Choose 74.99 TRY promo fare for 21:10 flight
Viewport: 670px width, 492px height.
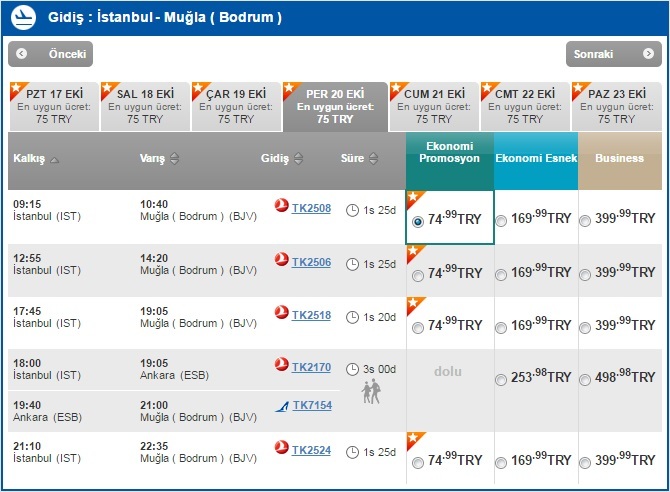[416, 463]
